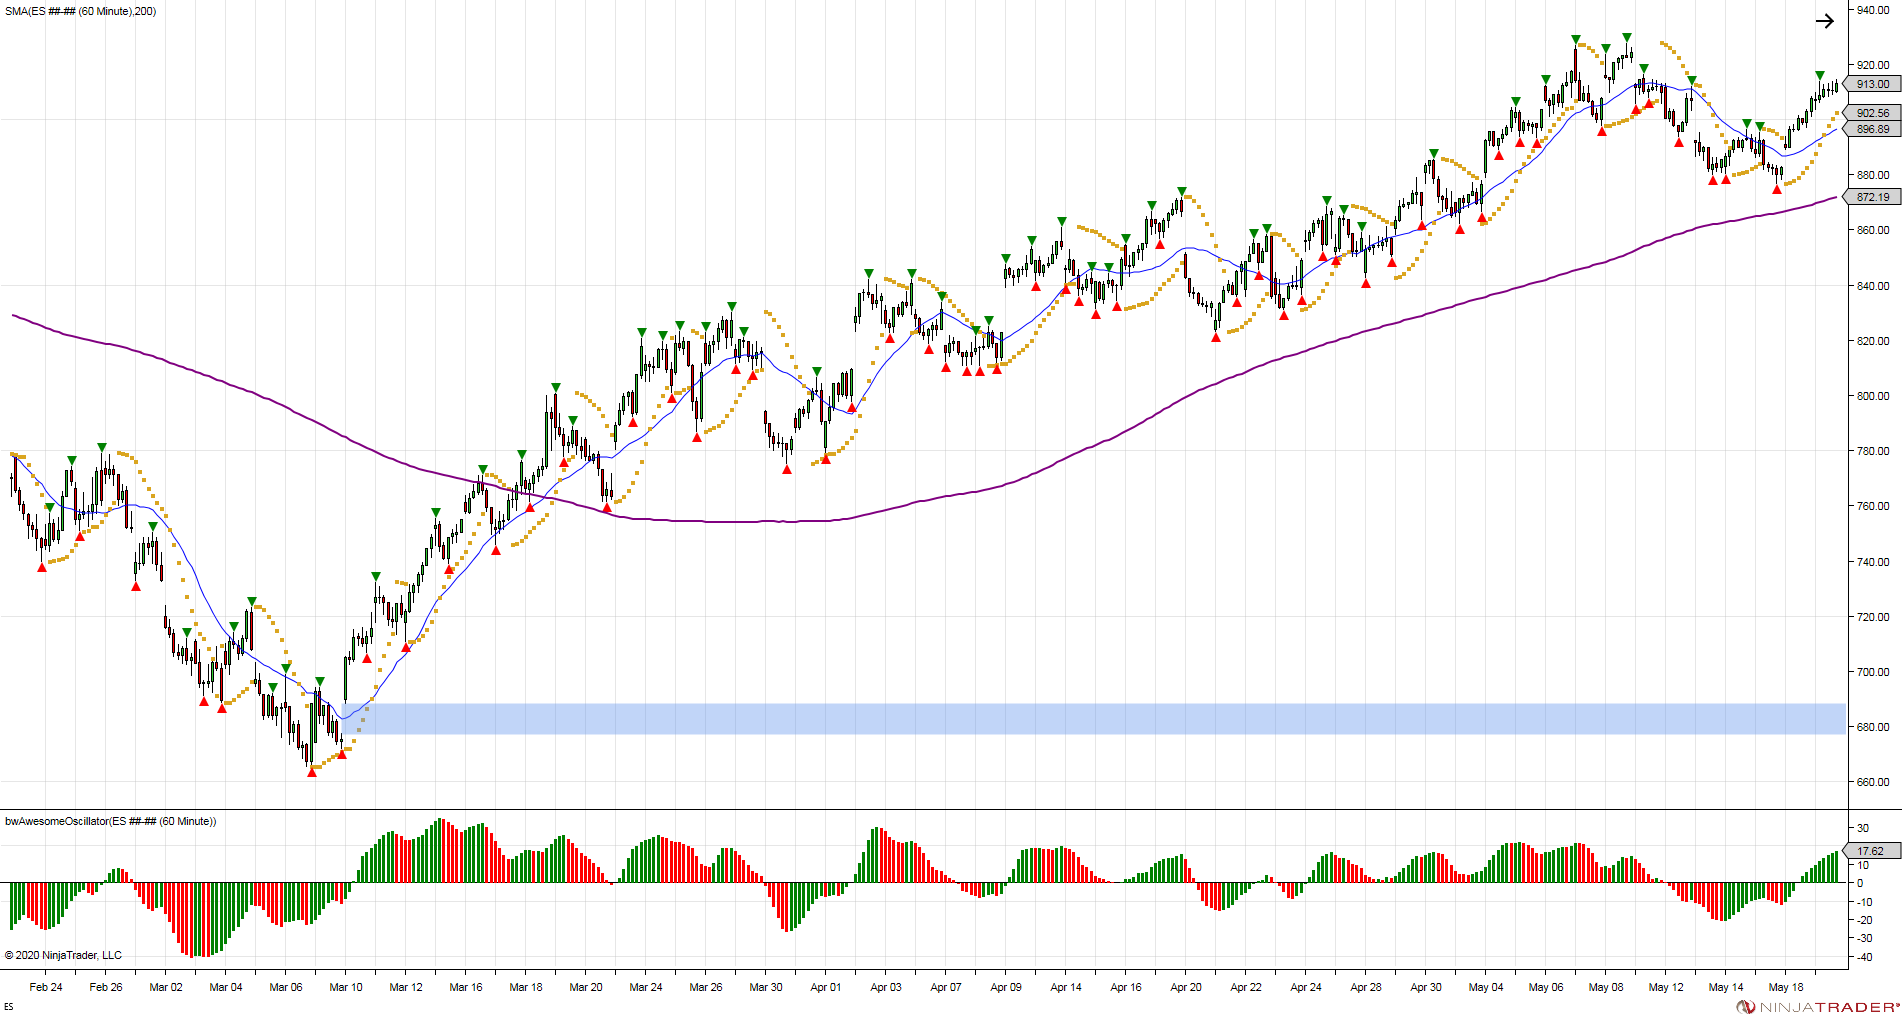Select the SMA(ES ##-## (60 Minute),200) indicator label

[x=81, y=11]
